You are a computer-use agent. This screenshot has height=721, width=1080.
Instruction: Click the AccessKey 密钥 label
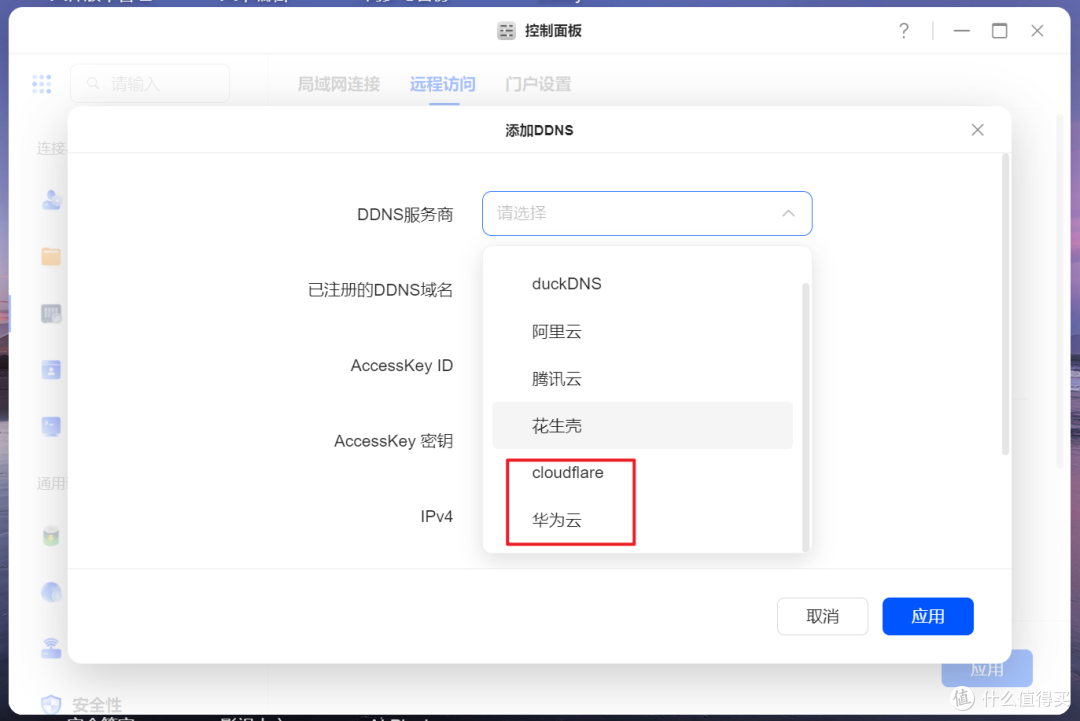coord(393,441)
